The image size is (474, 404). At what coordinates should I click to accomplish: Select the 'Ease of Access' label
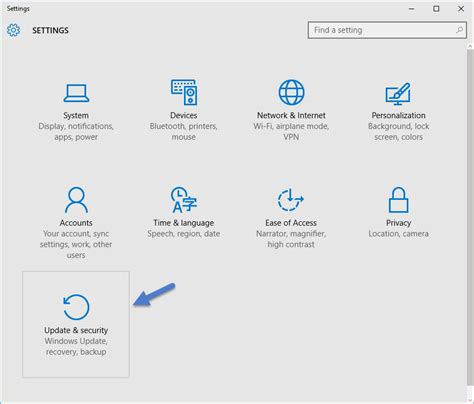(x=291, y=223)
